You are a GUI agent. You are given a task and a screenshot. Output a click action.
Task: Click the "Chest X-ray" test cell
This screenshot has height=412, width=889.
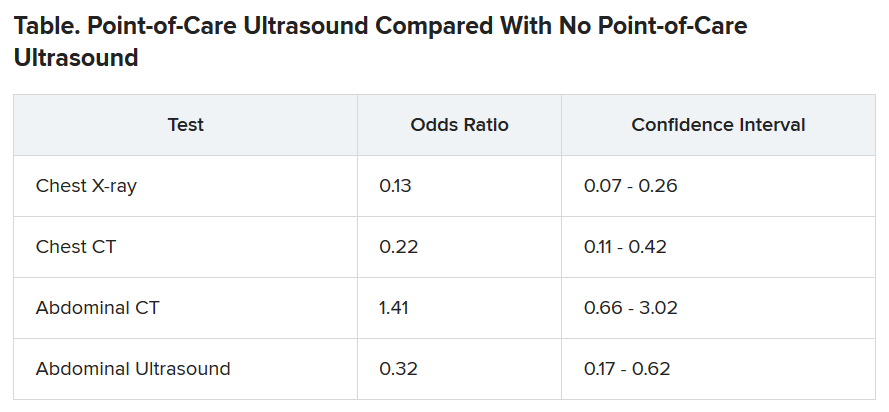point(86,186)
